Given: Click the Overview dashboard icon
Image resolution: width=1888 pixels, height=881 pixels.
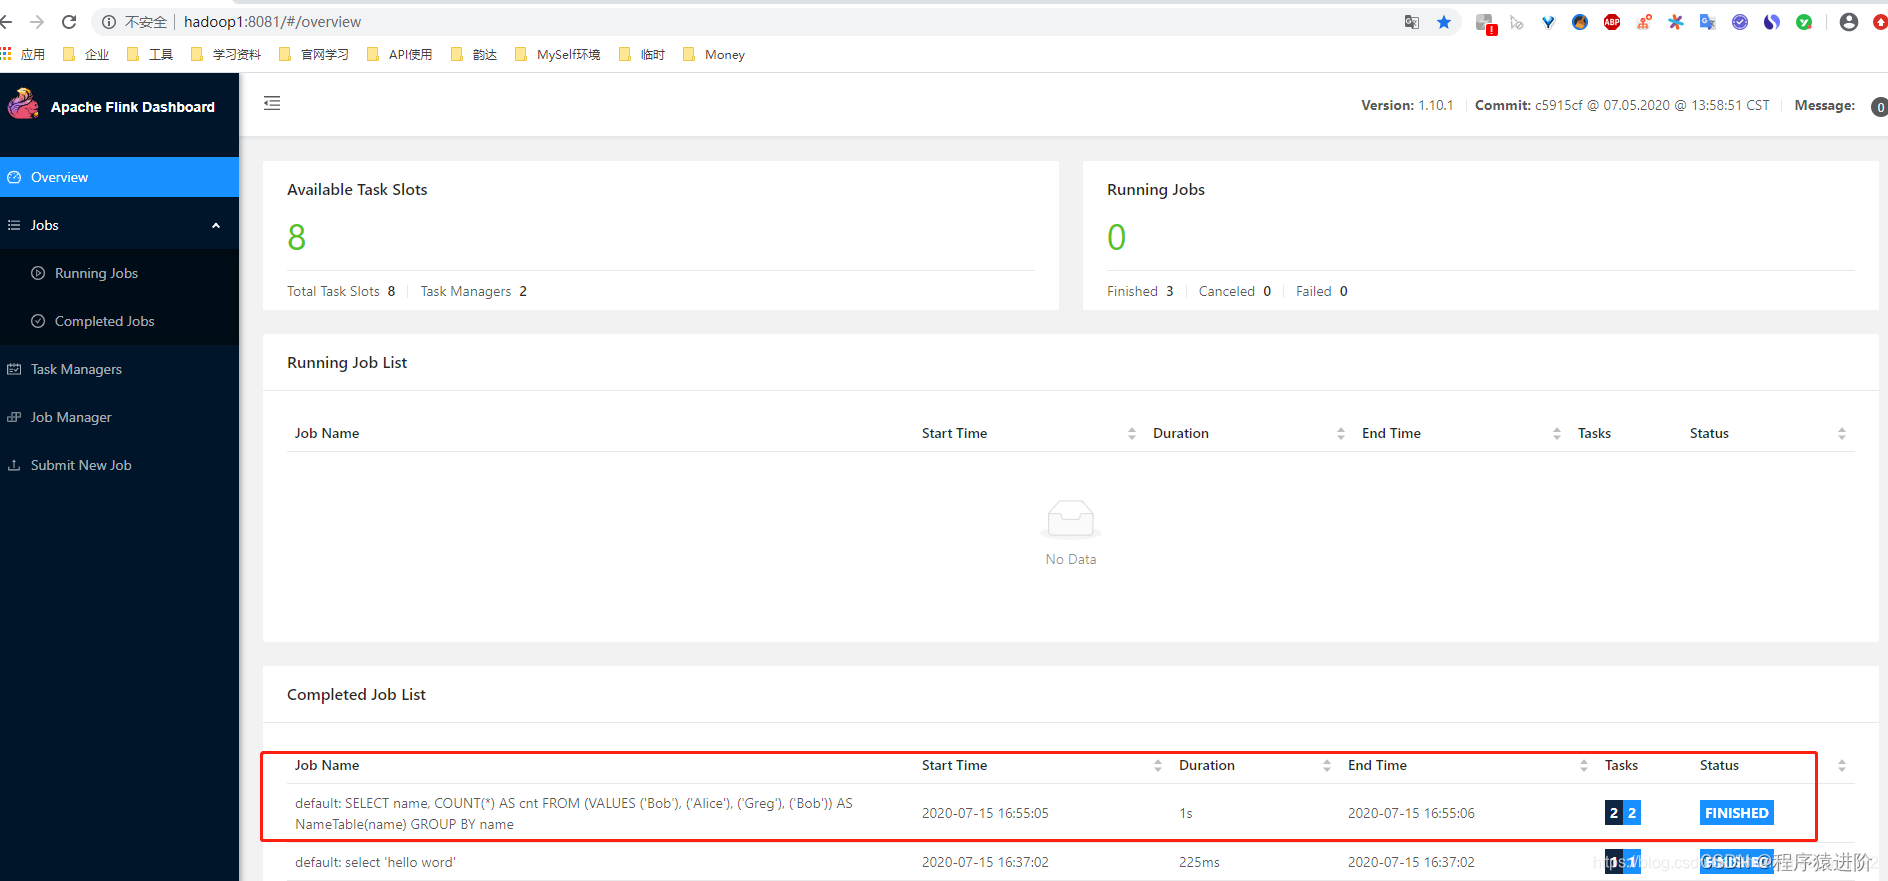Looking at the screenshot, I should 14,177.
